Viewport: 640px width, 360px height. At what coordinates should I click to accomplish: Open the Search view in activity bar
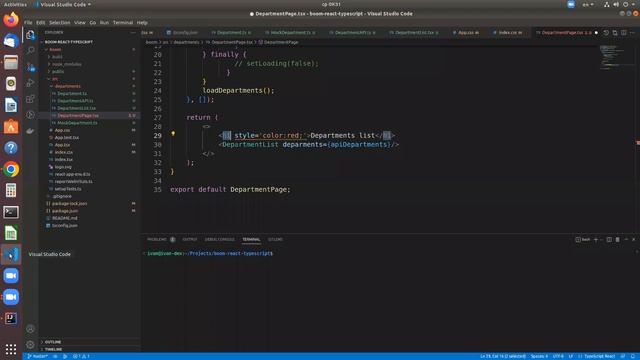click(x=30, y=51)
